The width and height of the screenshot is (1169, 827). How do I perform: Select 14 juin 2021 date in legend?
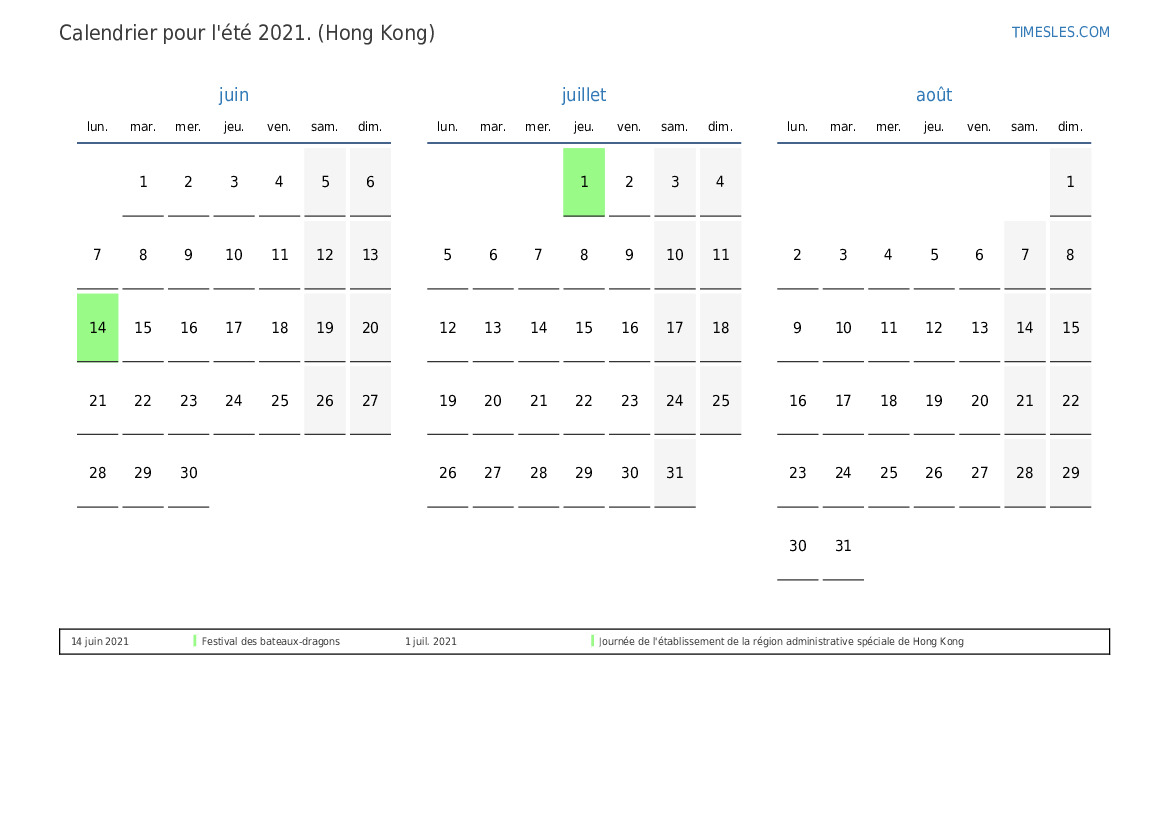(x=100, y=641)
